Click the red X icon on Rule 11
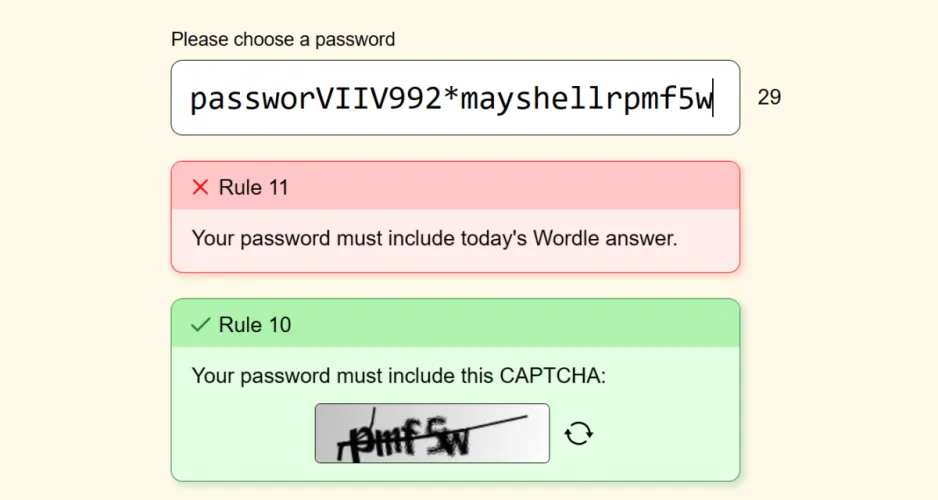Image resolution: width=938 pixels, height=500 pixels. coord(200,187)
